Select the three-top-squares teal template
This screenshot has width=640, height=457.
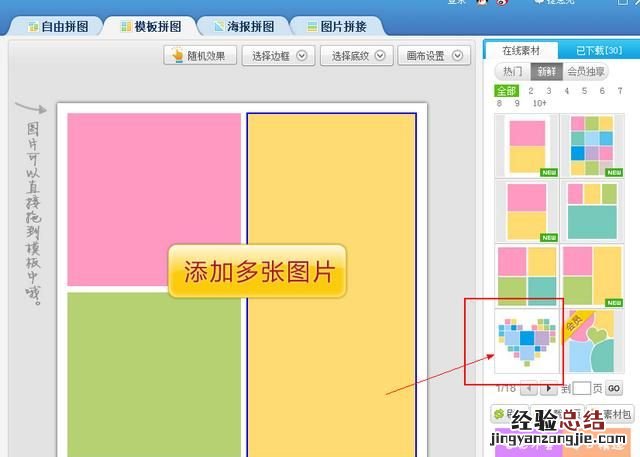point(591,210)
